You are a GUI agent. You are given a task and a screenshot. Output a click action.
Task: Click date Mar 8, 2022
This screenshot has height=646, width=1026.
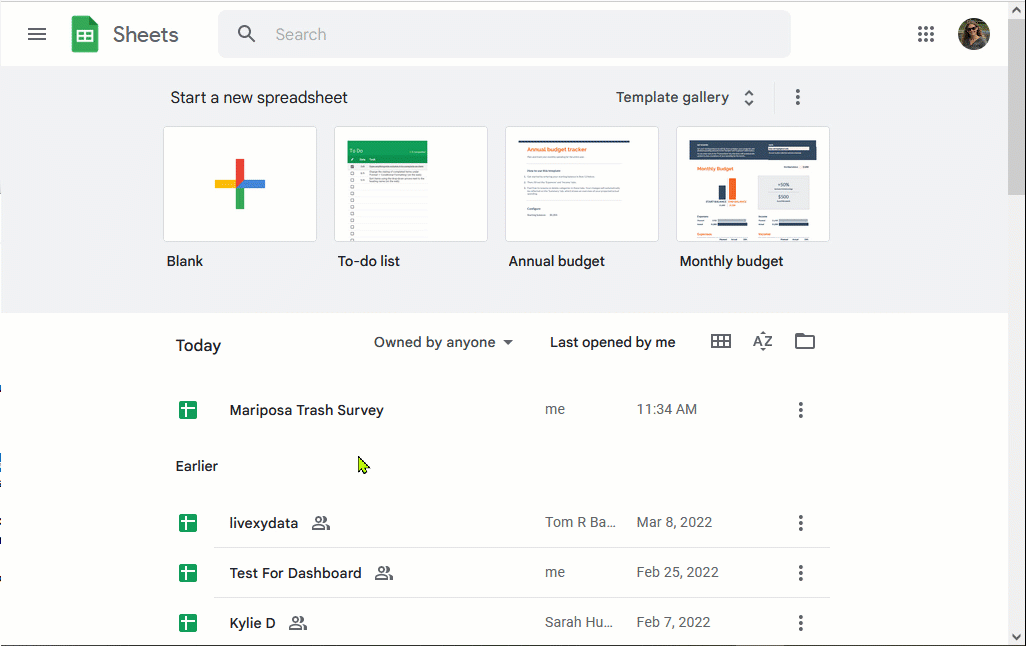674,522
